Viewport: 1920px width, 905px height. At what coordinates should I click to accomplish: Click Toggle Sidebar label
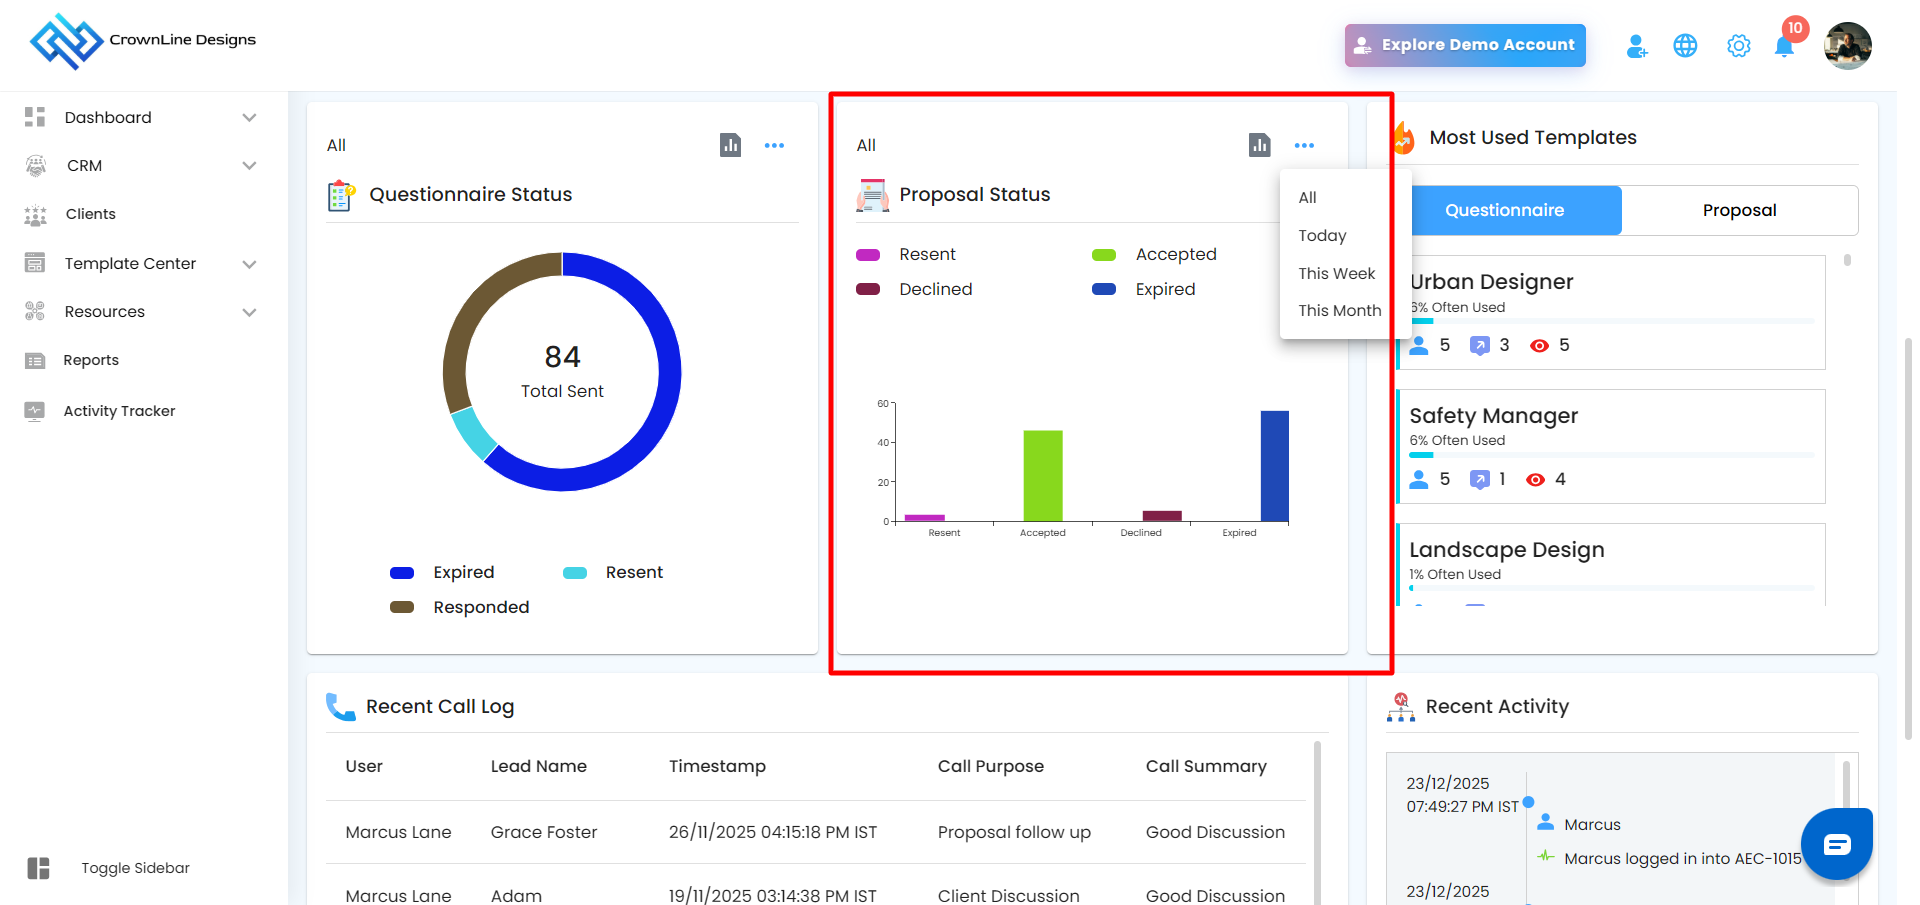135,868
